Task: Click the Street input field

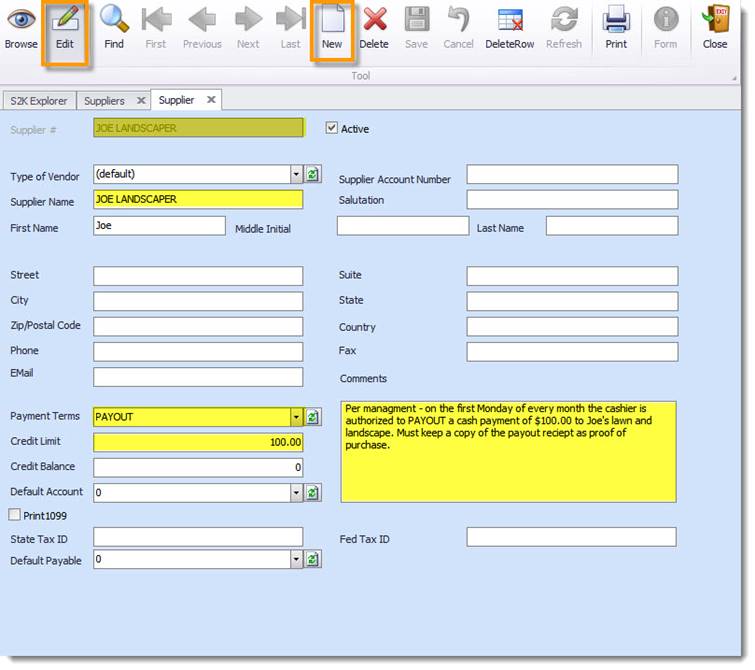Action: [x=198, y=276]
